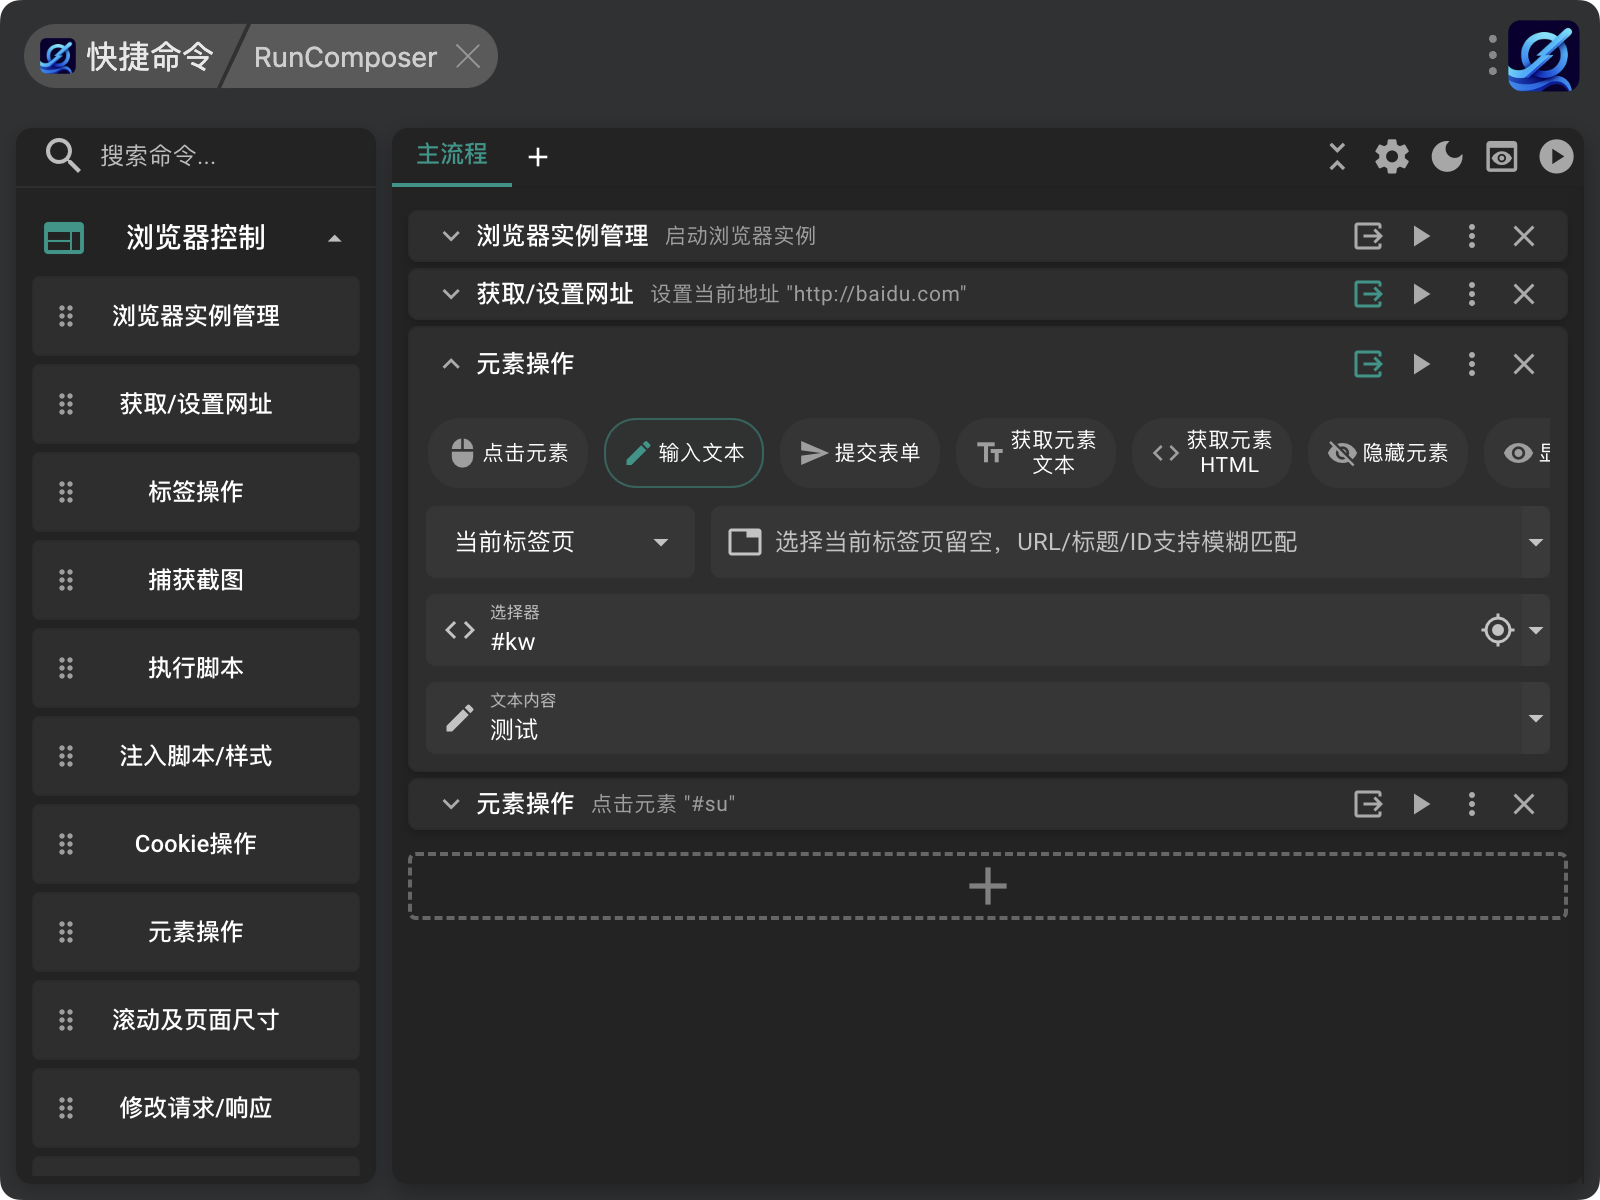Toggle output icon on 点击元素 "#su" row

click(x=1368, y=804)
